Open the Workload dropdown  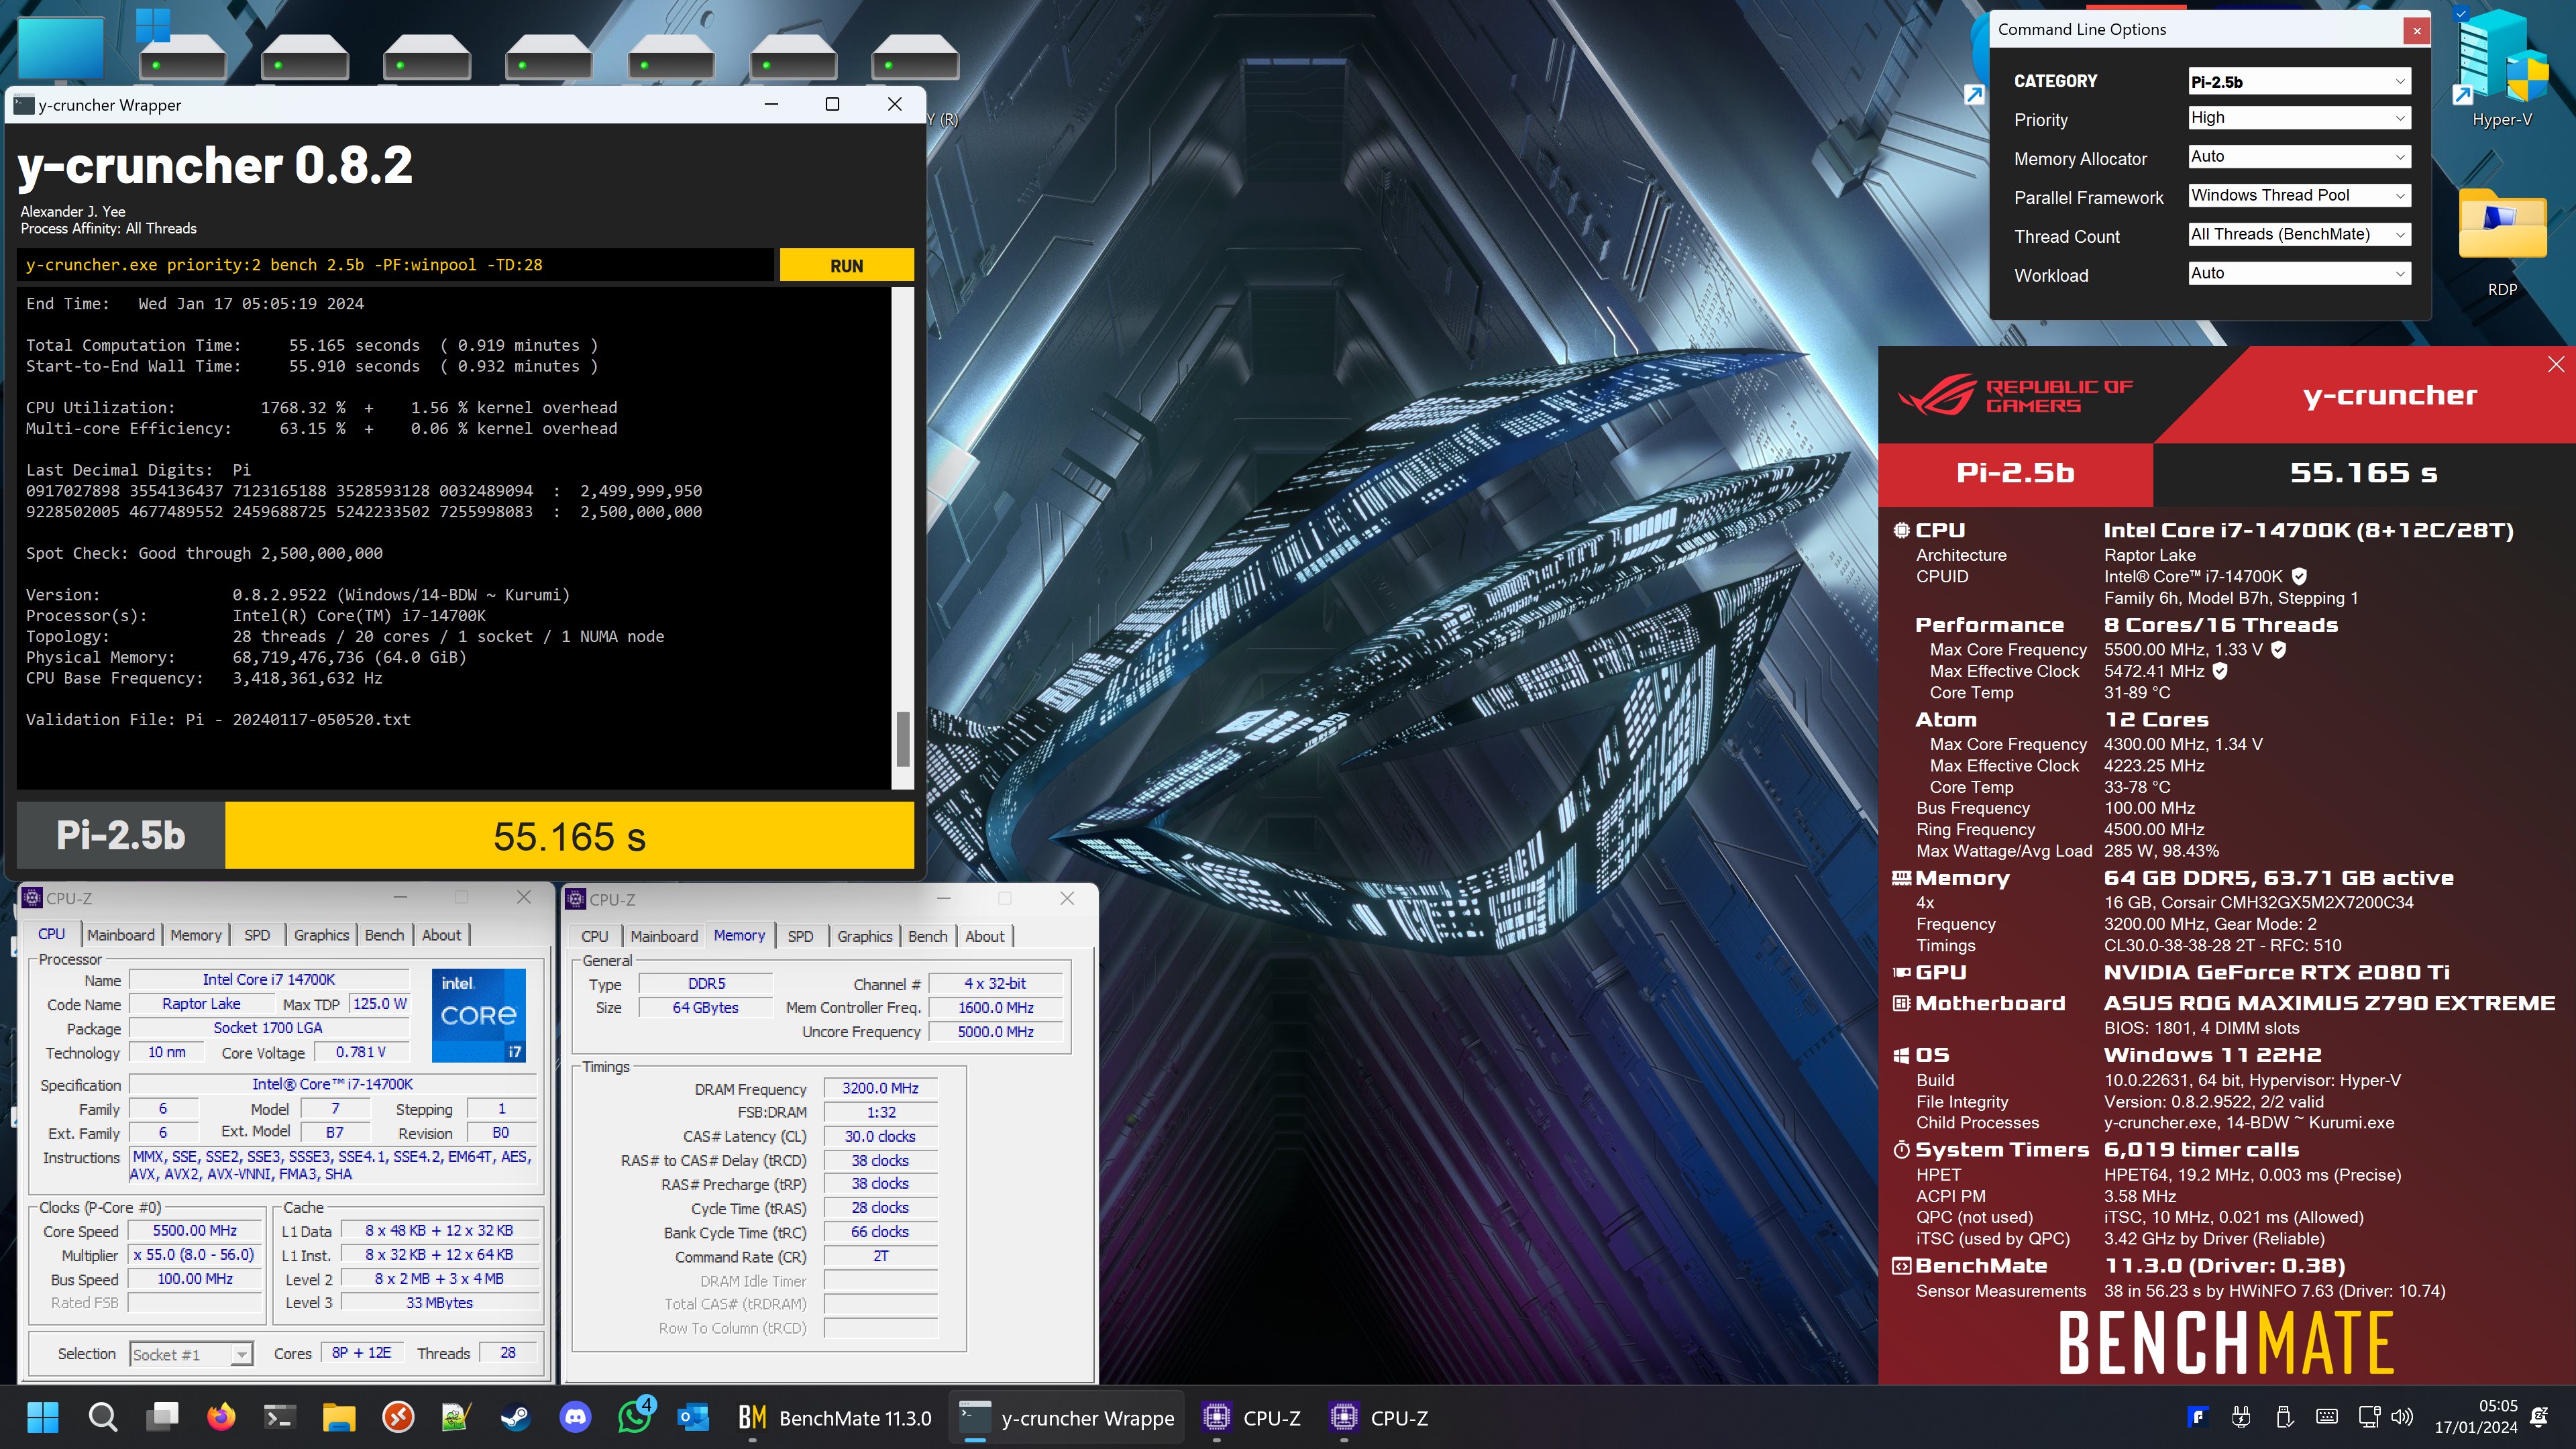click(x=2299, y=274)
